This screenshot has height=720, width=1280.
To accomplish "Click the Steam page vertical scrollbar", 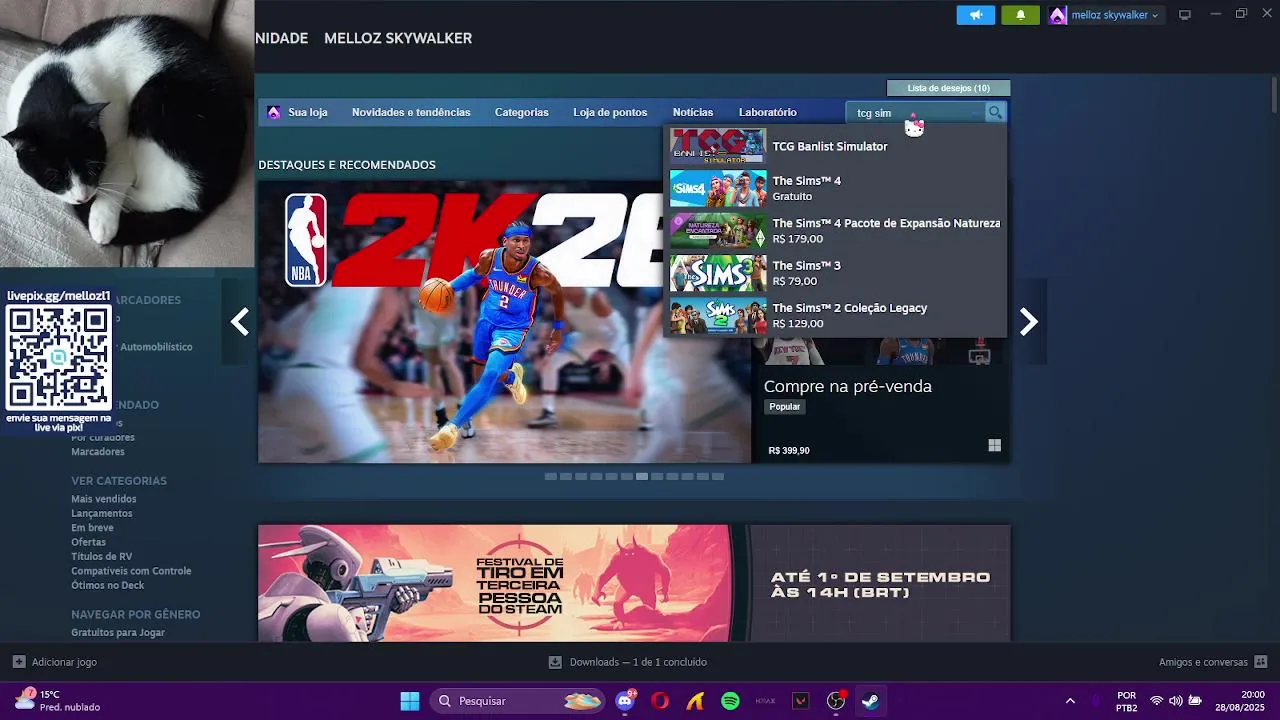I will (x=1274, y=95).
